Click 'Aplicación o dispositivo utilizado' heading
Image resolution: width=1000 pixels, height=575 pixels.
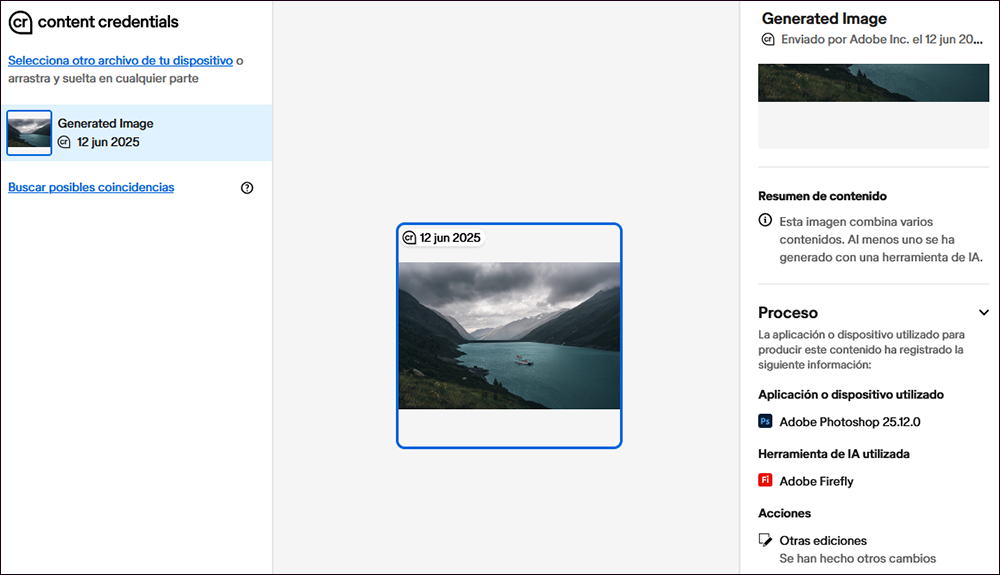pyautogui.click(x=851, y=395)
